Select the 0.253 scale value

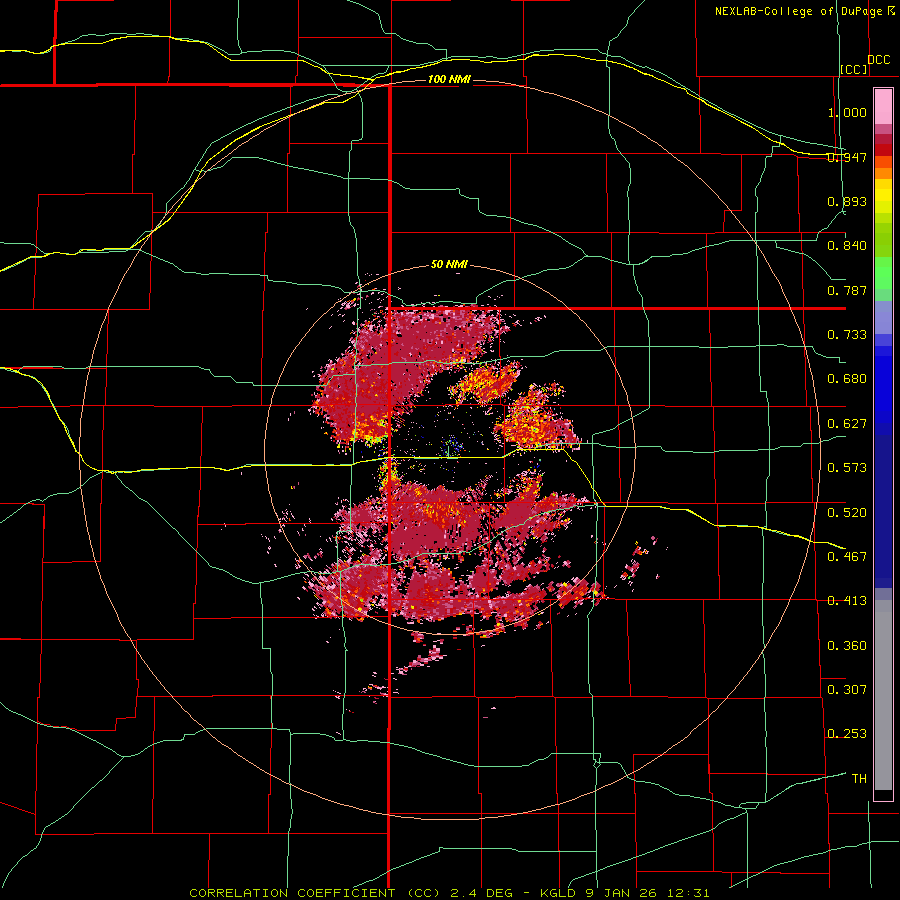[847, 734]
